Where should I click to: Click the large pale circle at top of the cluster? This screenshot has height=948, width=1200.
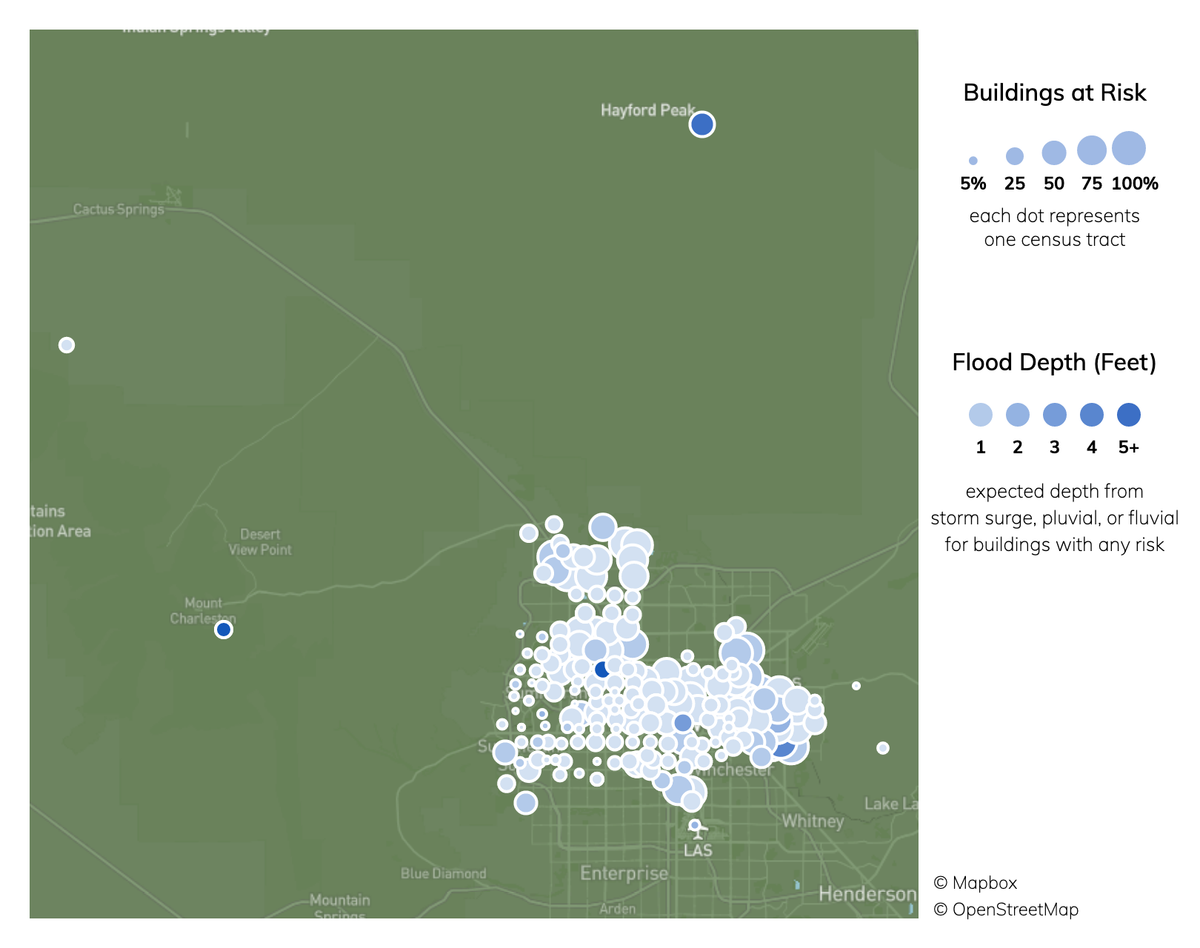point(602,524)
